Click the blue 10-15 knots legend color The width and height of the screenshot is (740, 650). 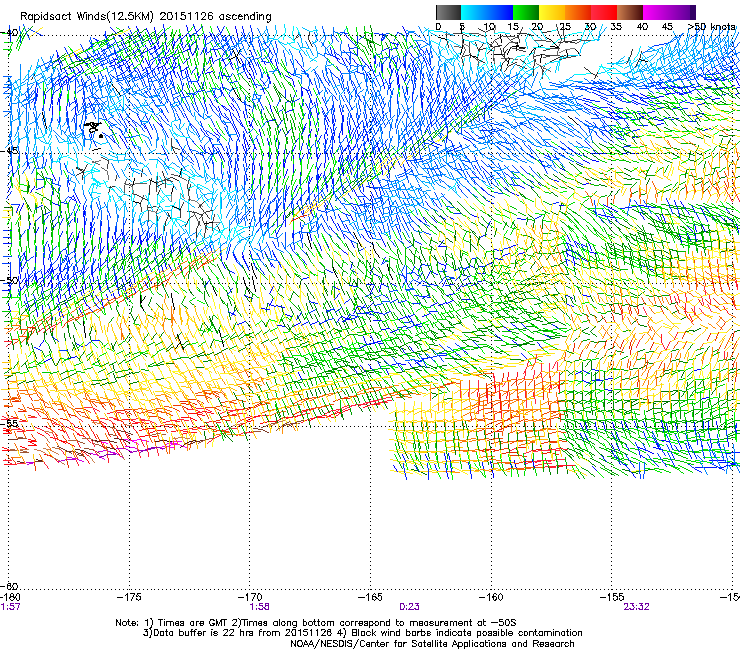(x=500, y=12)
